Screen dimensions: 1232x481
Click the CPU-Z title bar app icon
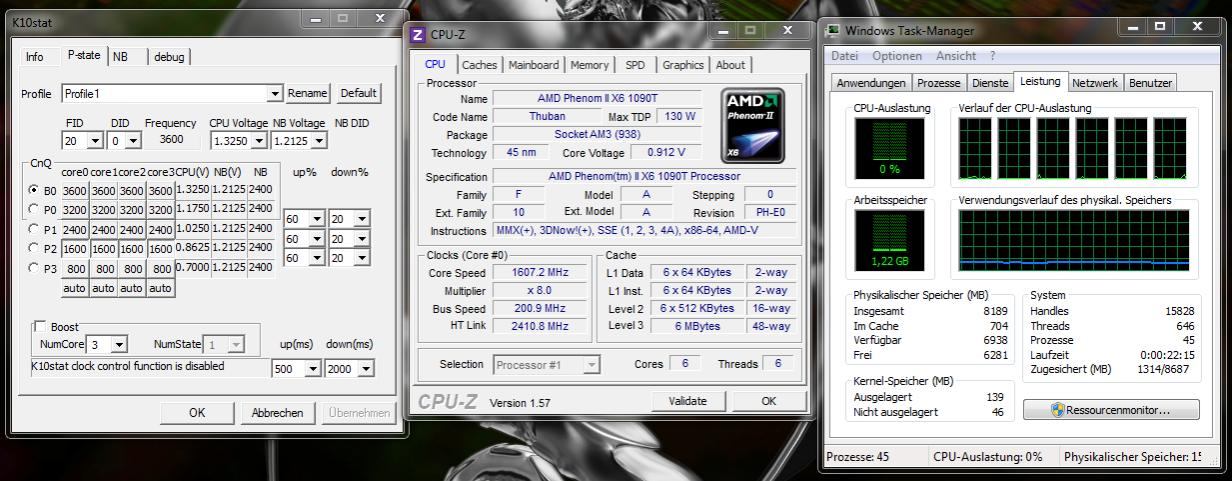(x=419, y=35)
